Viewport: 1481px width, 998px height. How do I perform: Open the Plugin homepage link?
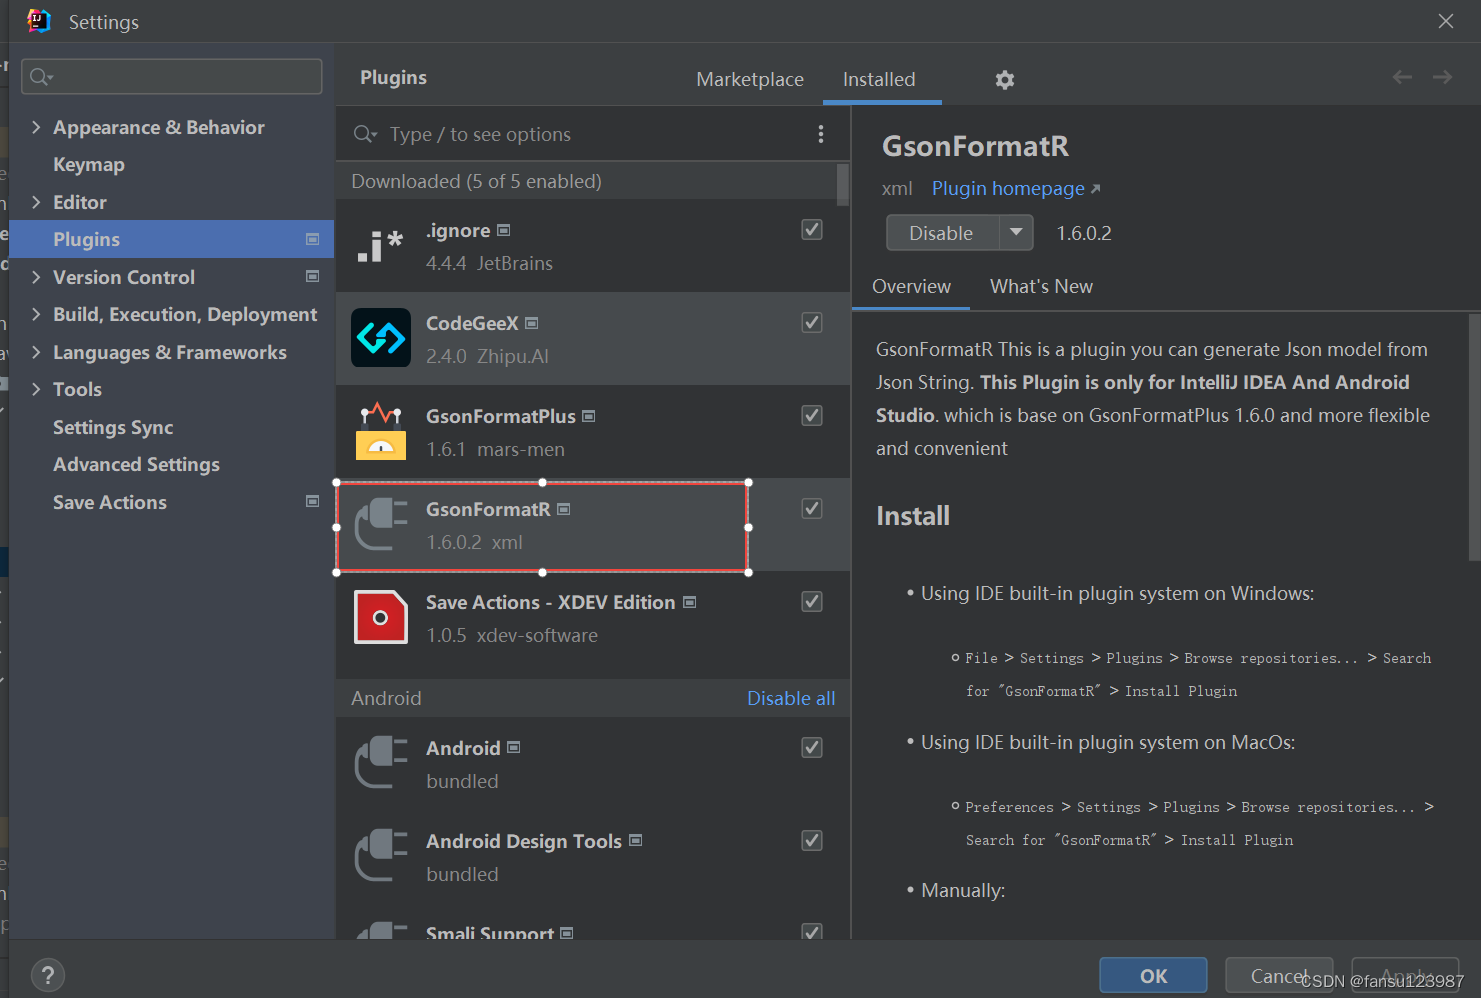(1016, 189)
